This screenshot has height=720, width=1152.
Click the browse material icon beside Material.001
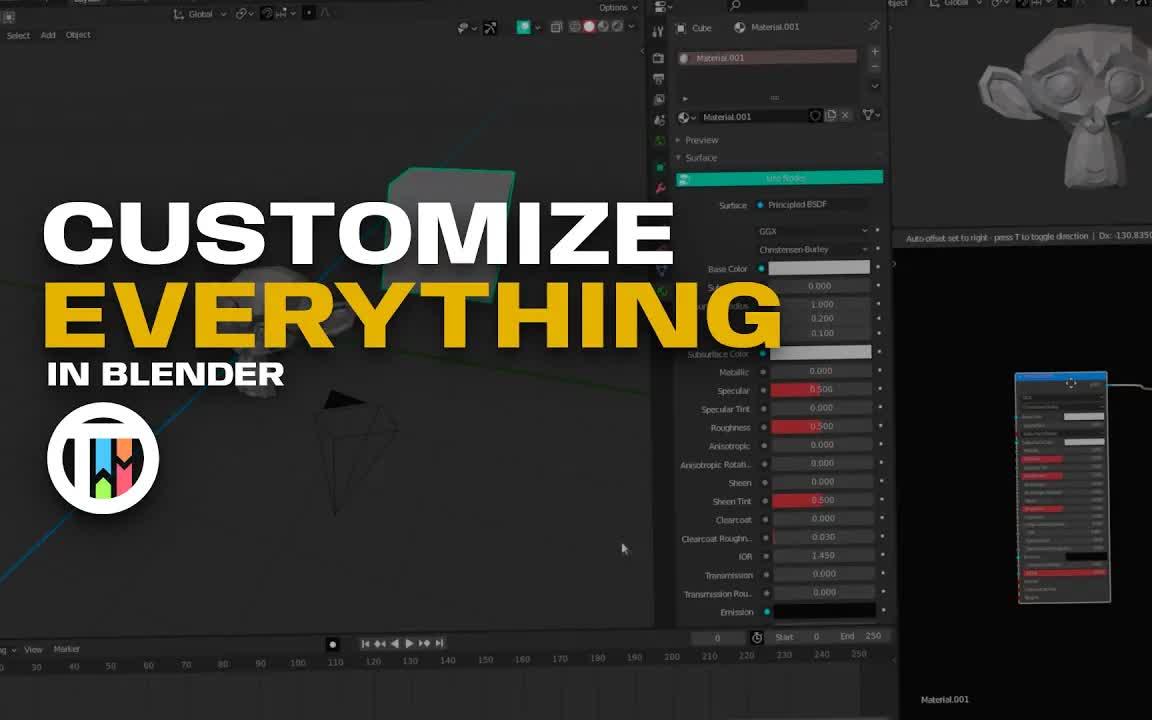(x=685, y=116)
